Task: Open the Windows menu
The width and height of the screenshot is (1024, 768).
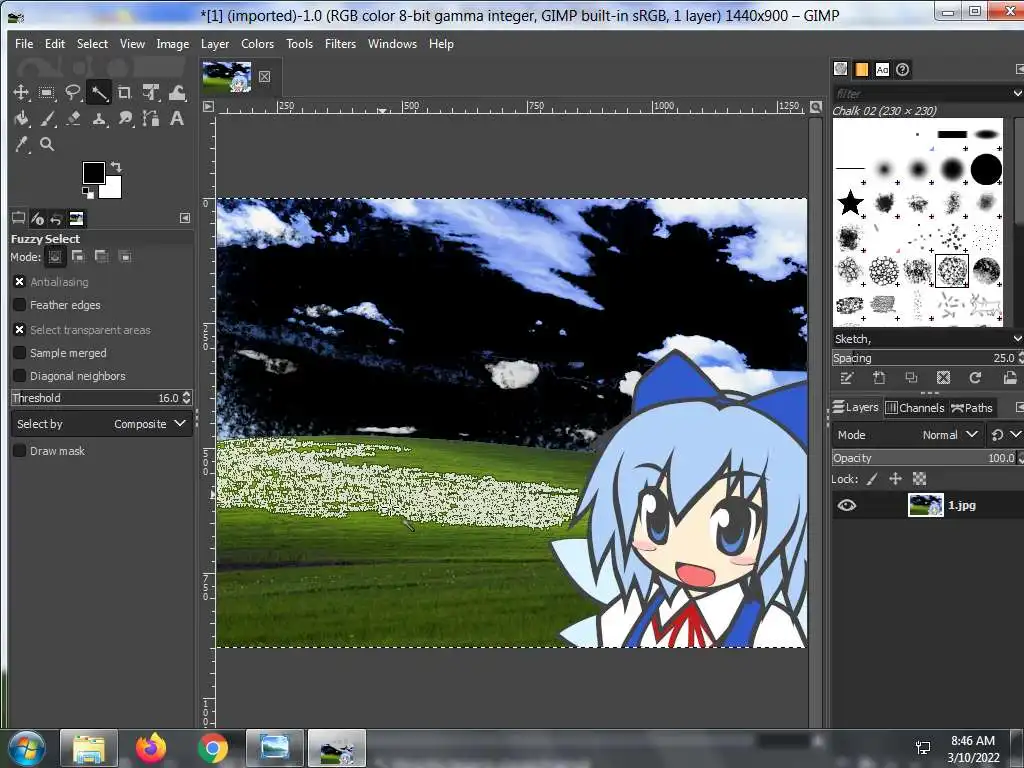Action: pyautogui.click(x=392, y=44)
